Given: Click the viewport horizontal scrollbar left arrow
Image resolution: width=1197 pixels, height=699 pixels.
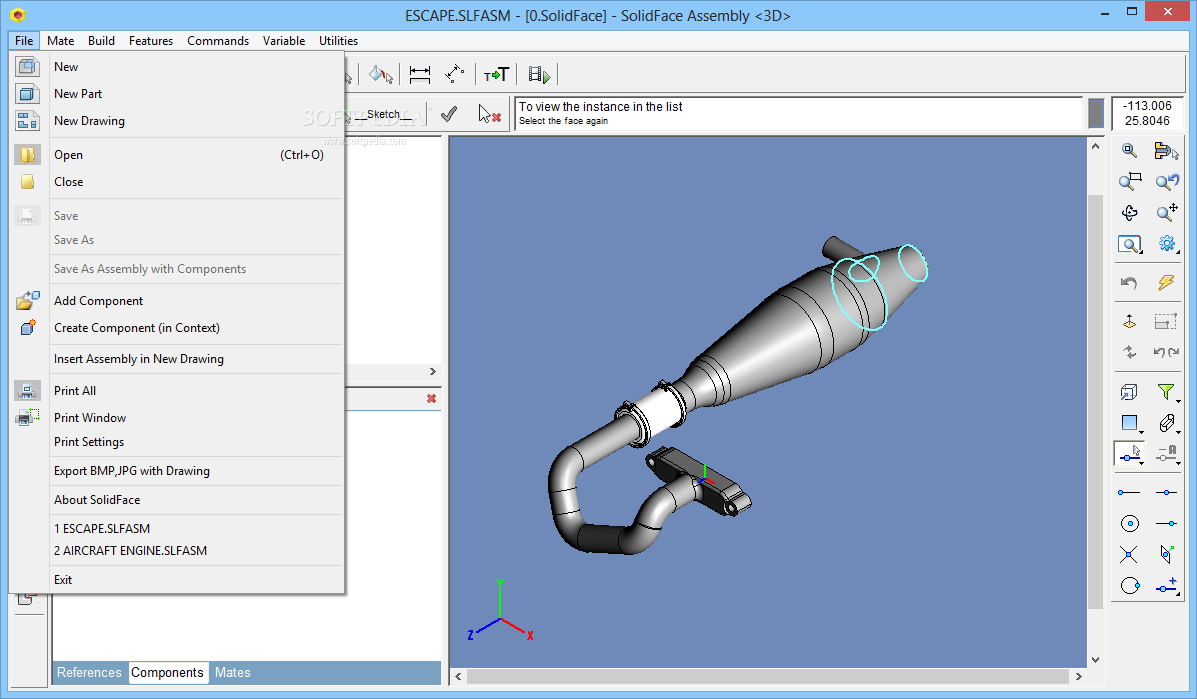Looking at the screenshot, I should pyautogui.click(x=458, y=676).
